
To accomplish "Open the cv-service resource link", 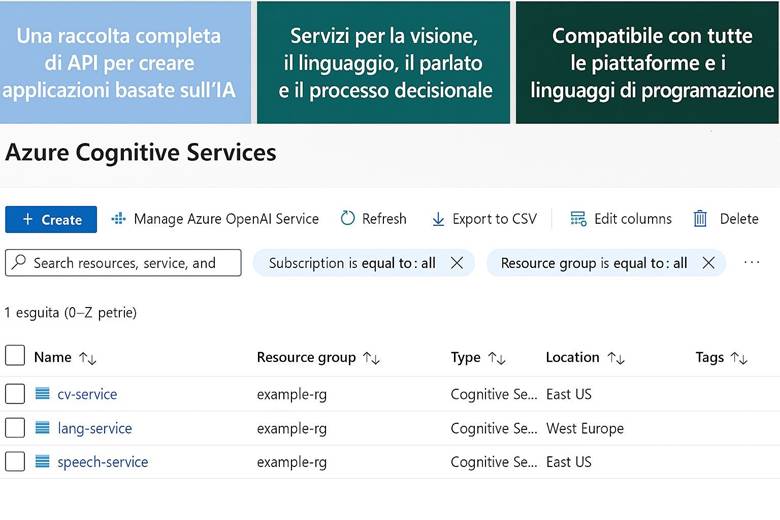I will click(87, 394).
